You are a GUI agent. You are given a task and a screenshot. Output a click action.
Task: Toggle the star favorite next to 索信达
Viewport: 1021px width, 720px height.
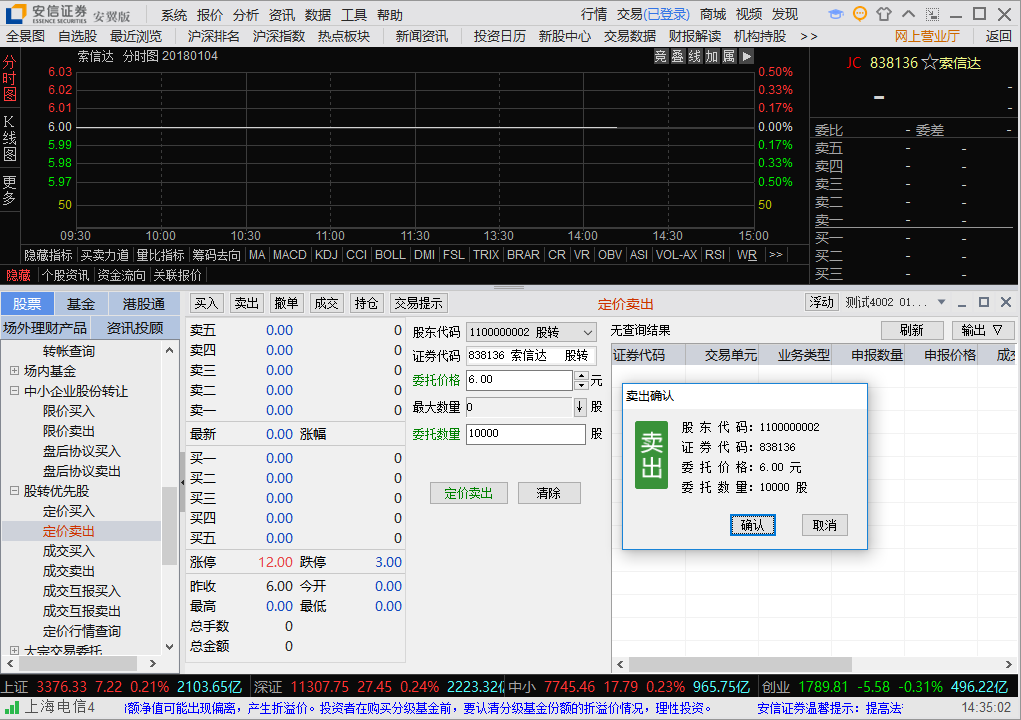click(930, 63)
